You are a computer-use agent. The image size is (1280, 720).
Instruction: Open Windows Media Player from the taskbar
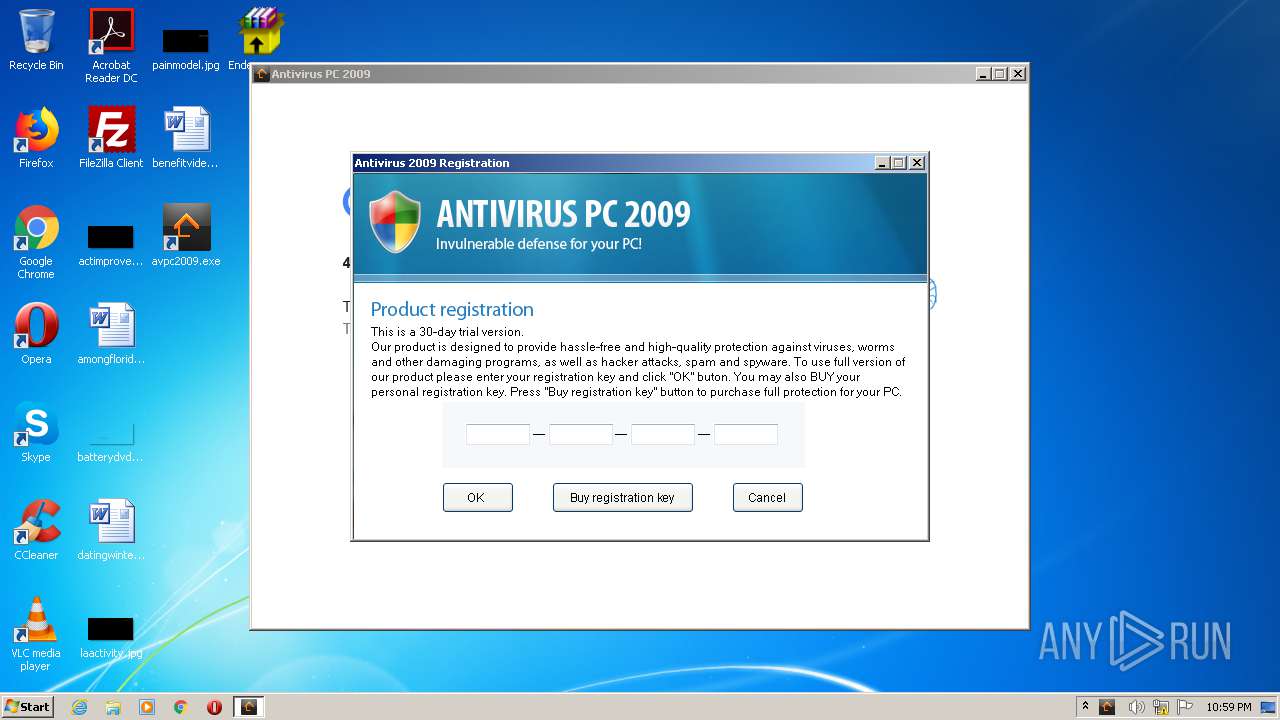pyautogui.click(x=147, y=707)
